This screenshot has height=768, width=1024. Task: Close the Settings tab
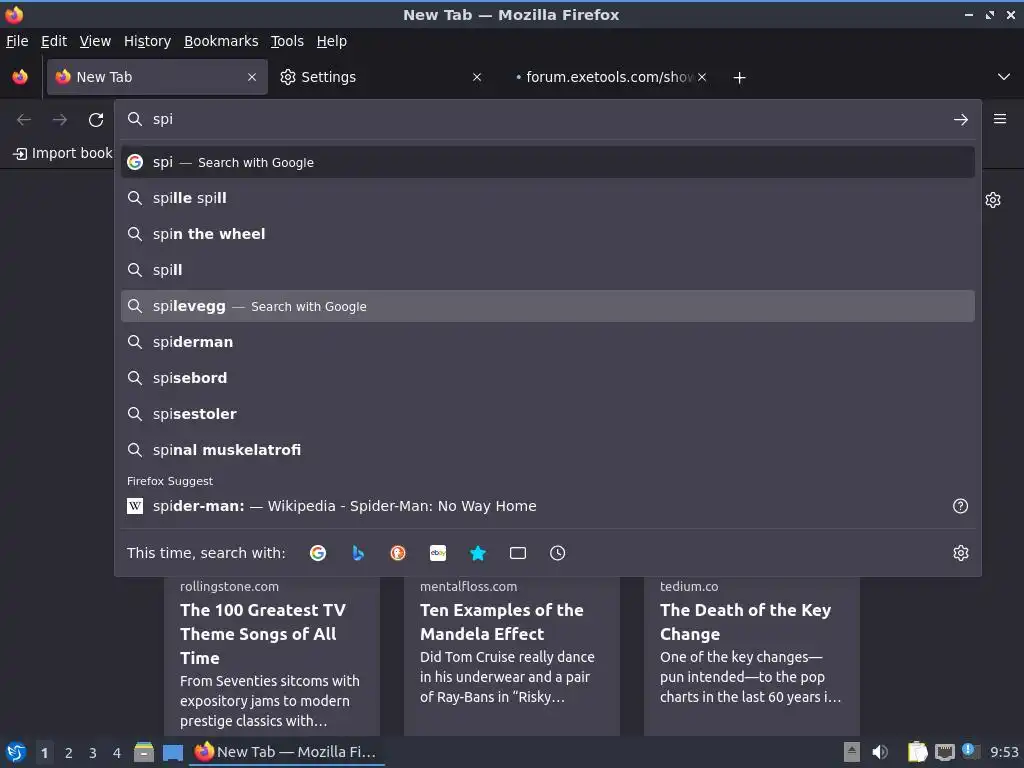coord(477,77)
